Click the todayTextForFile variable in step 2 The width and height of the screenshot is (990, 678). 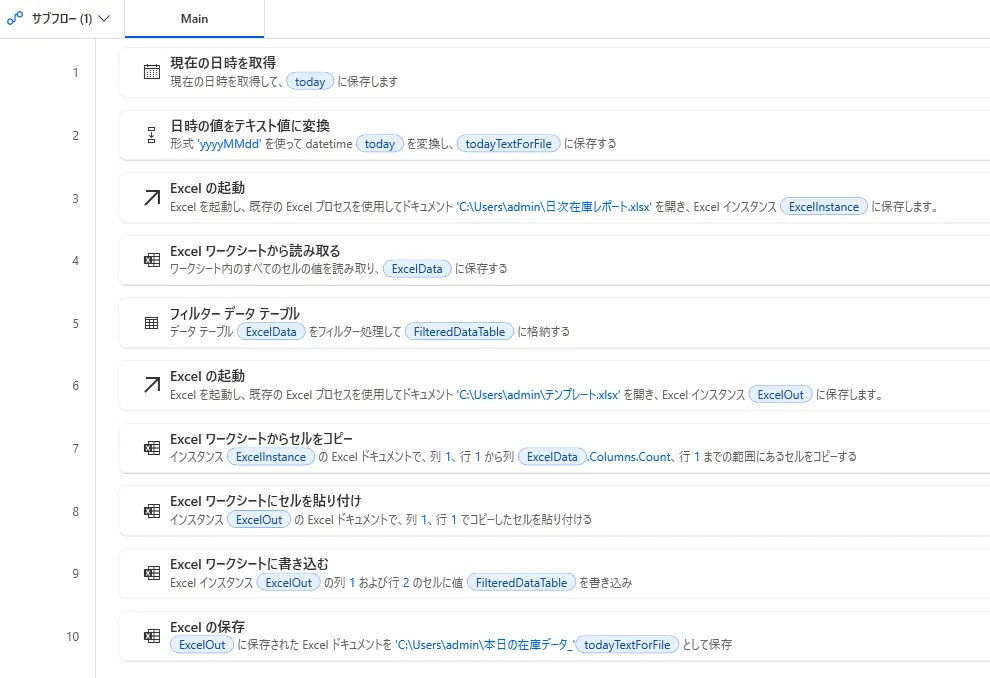pyautogui.click(x=509, y=144)
